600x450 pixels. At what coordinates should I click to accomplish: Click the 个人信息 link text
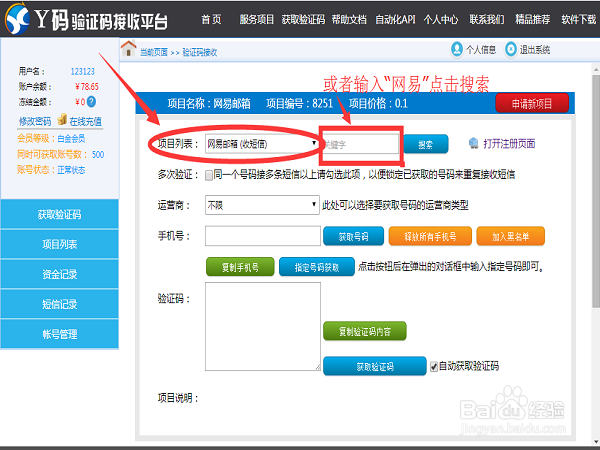click(481, 49)
